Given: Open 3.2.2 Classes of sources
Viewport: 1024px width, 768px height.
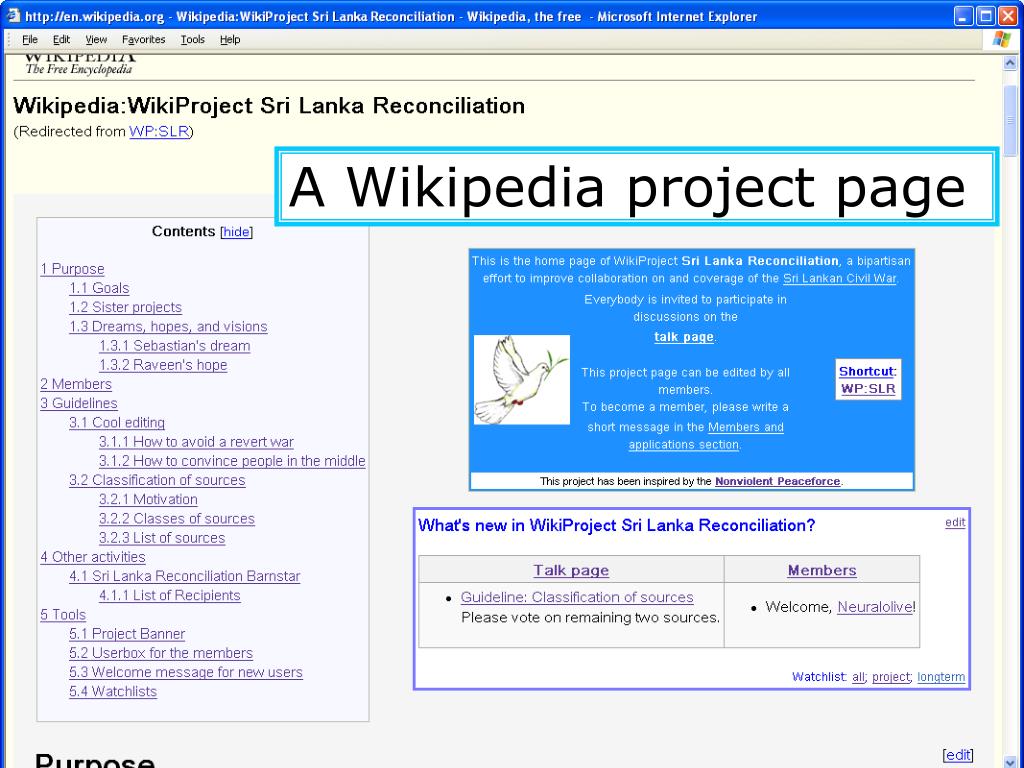Looking at the screenshot, I should pyautogui.click(x=177, y=519).
